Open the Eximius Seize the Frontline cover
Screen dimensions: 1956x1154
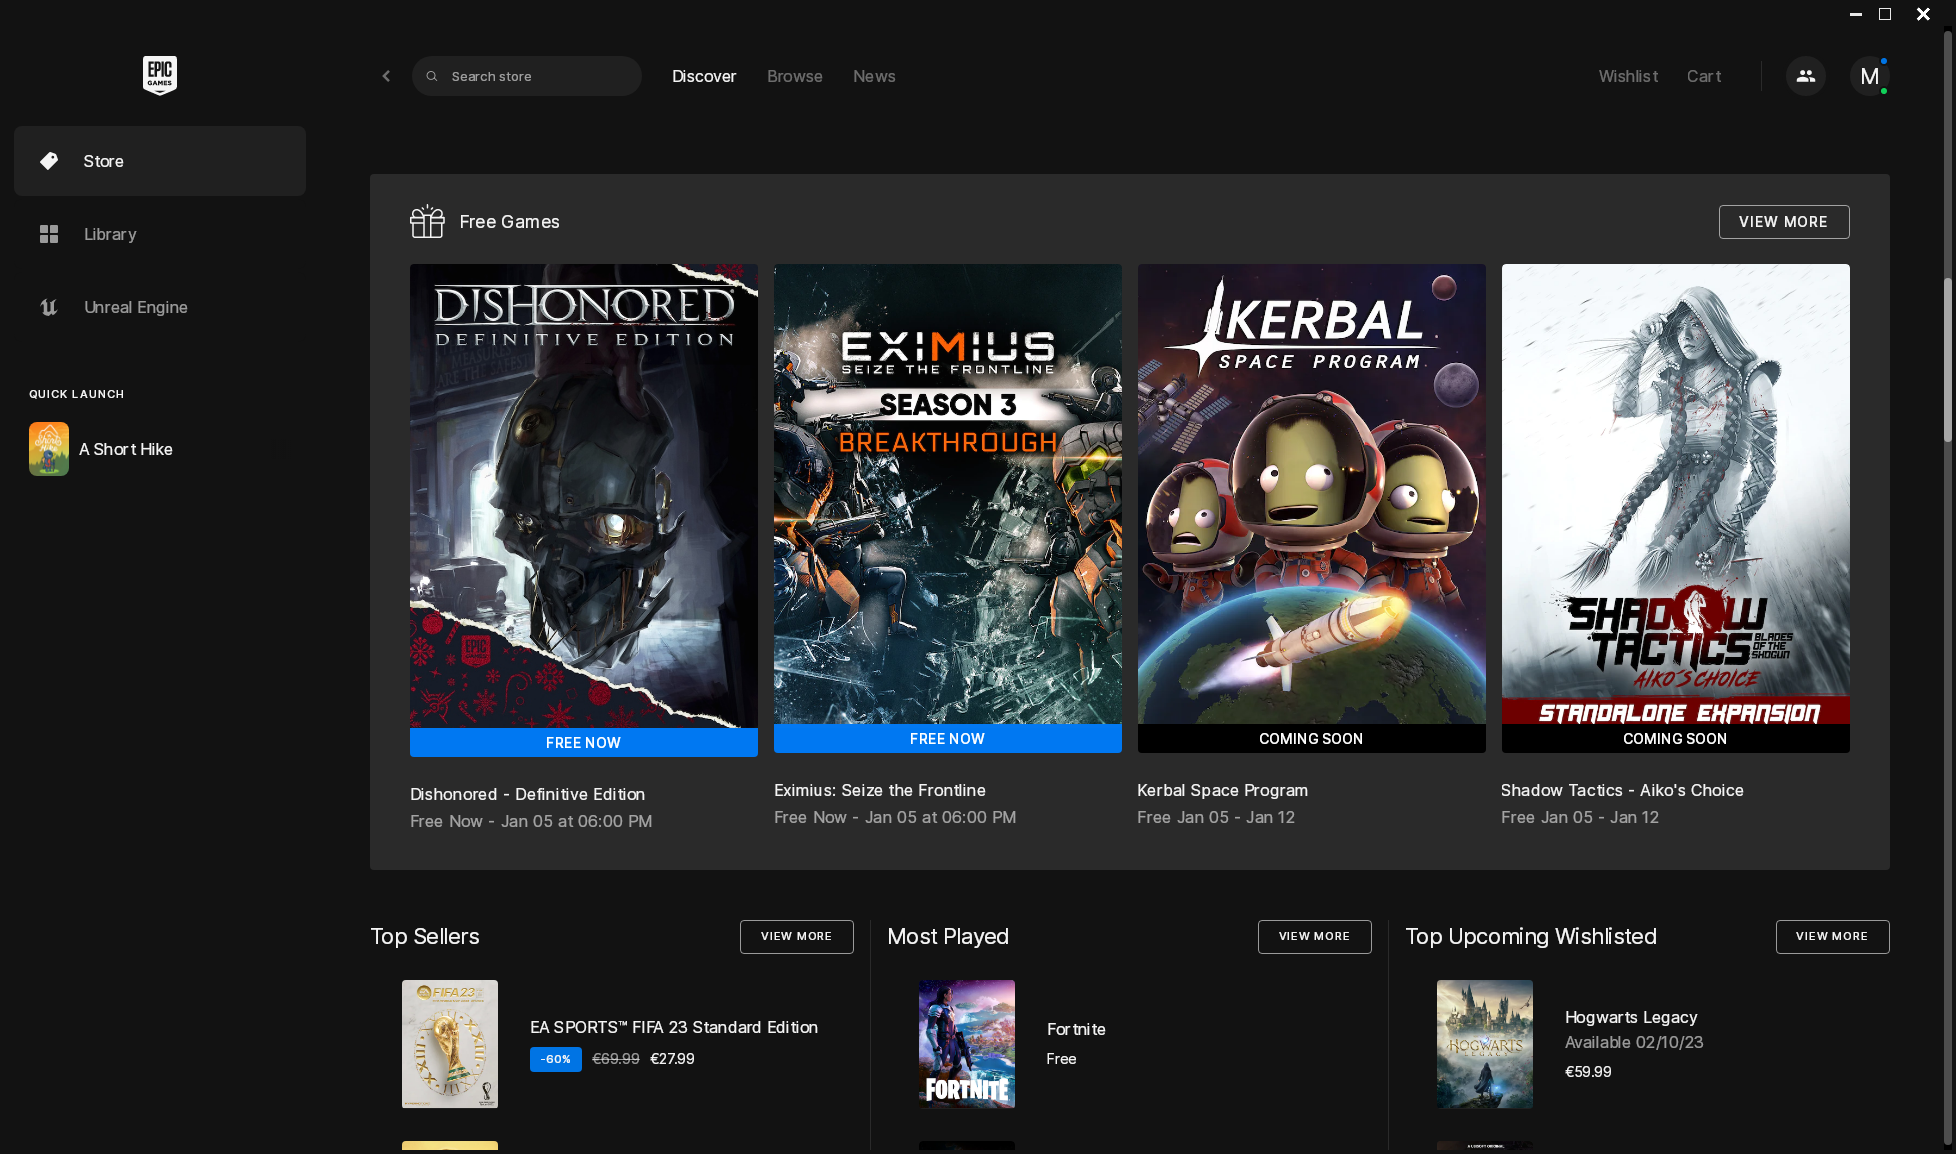(948, 494)
